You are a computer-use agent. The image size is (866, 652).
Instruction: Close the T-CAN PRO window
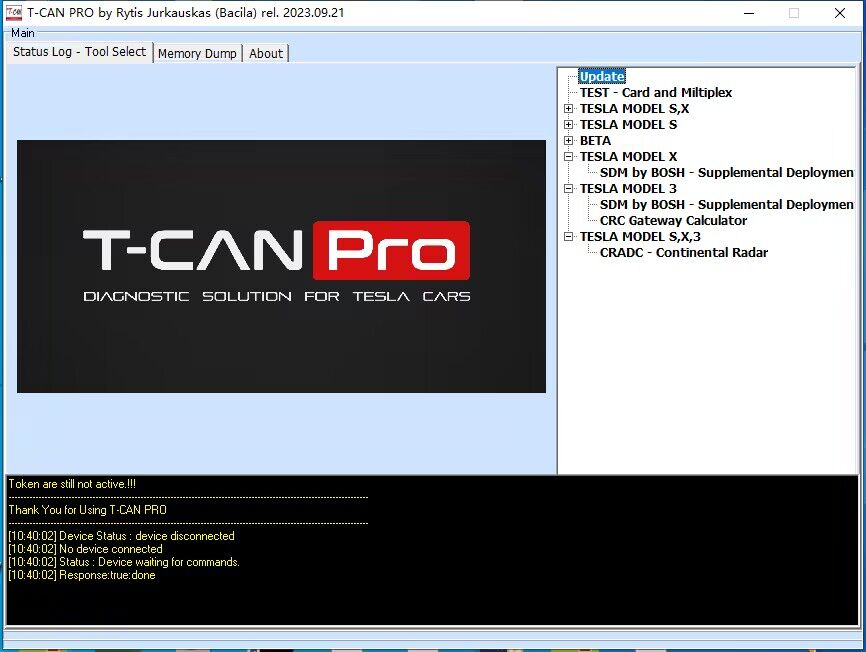[839, 13]
